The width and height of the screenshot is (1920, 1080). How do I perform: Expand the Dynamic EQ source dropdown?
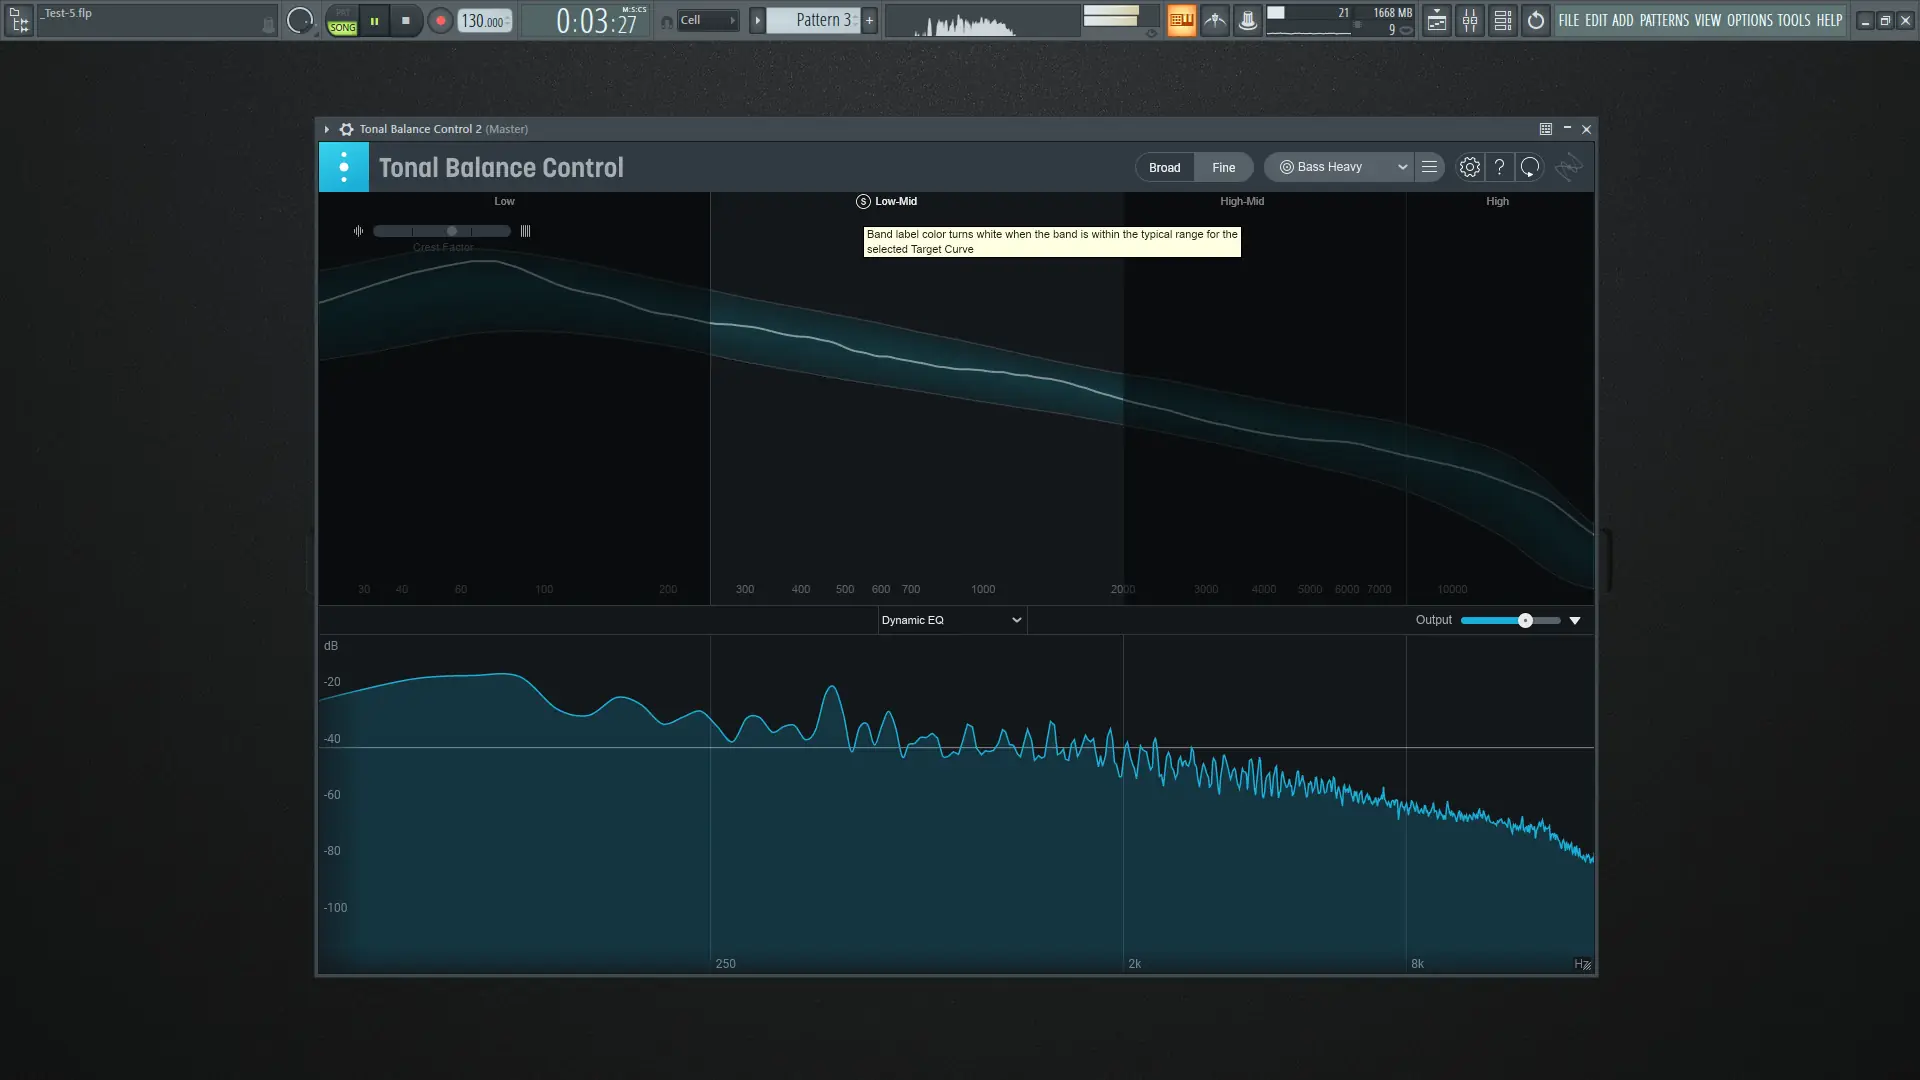point(951,620)
